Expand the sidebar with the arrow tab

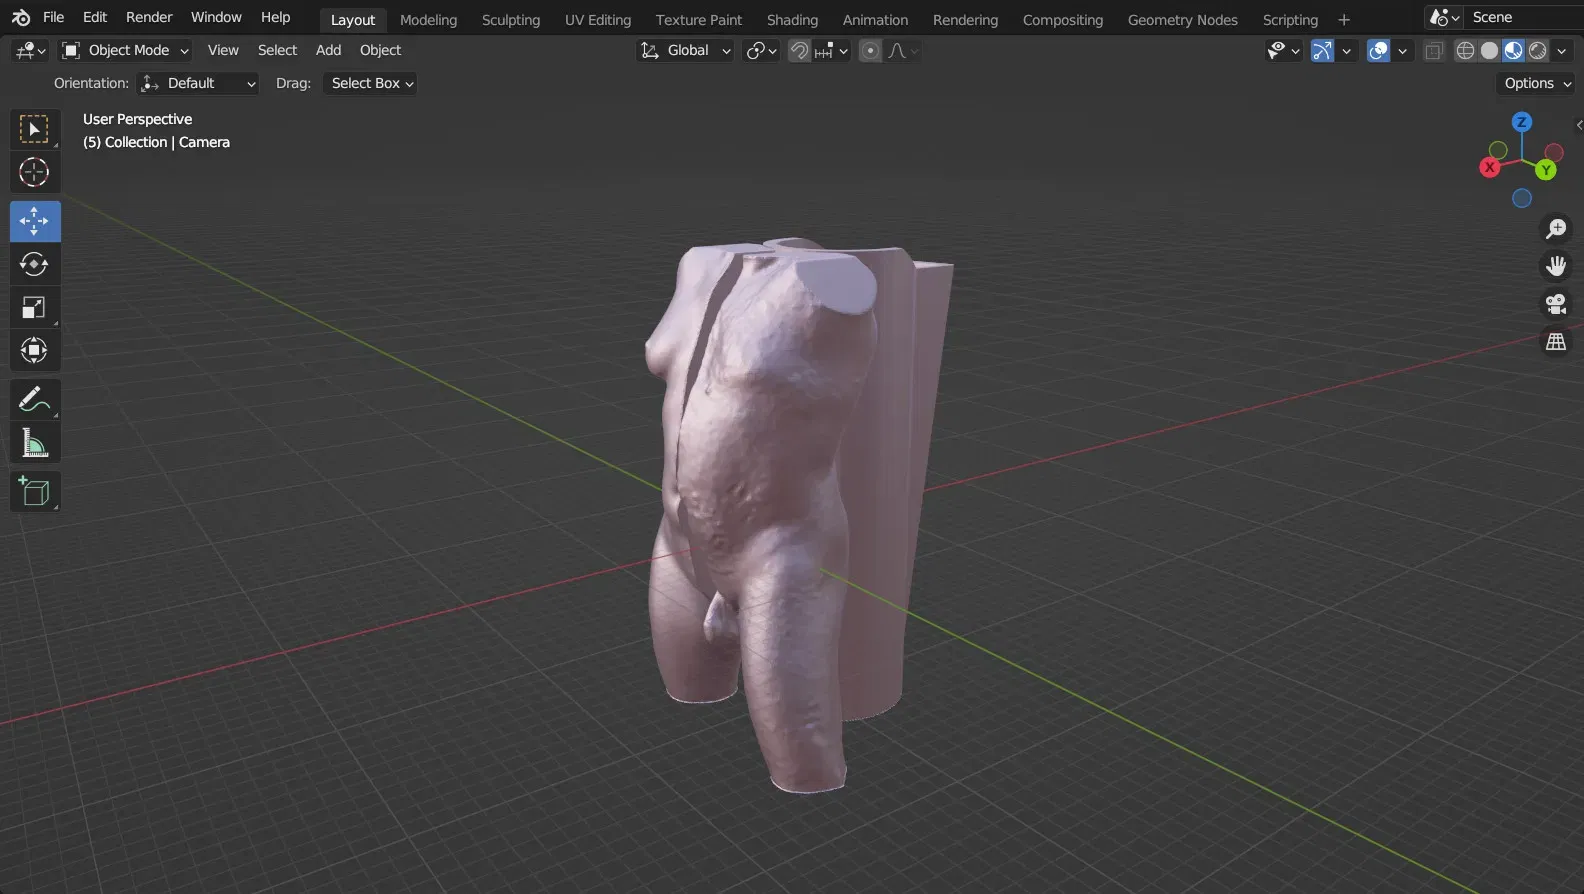coord(1578,125)
